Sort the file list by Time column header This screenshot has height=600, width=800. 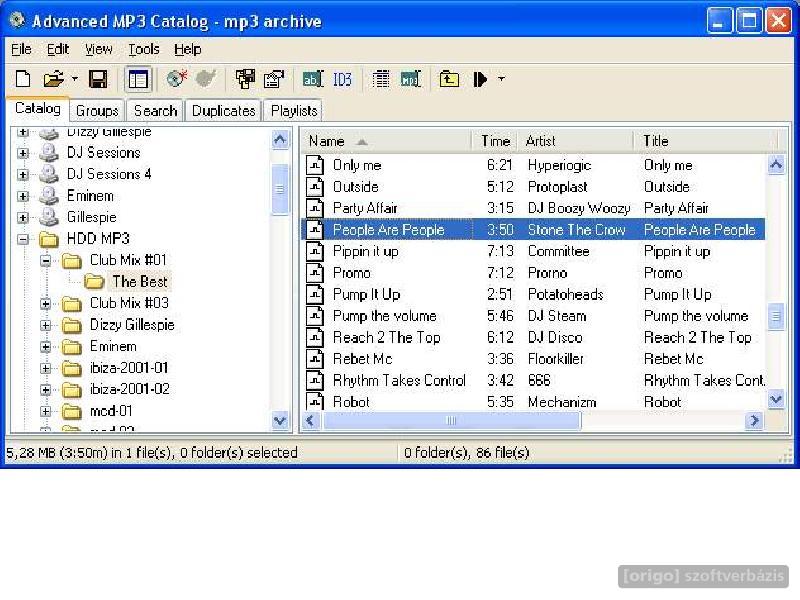tap(495, 141)
